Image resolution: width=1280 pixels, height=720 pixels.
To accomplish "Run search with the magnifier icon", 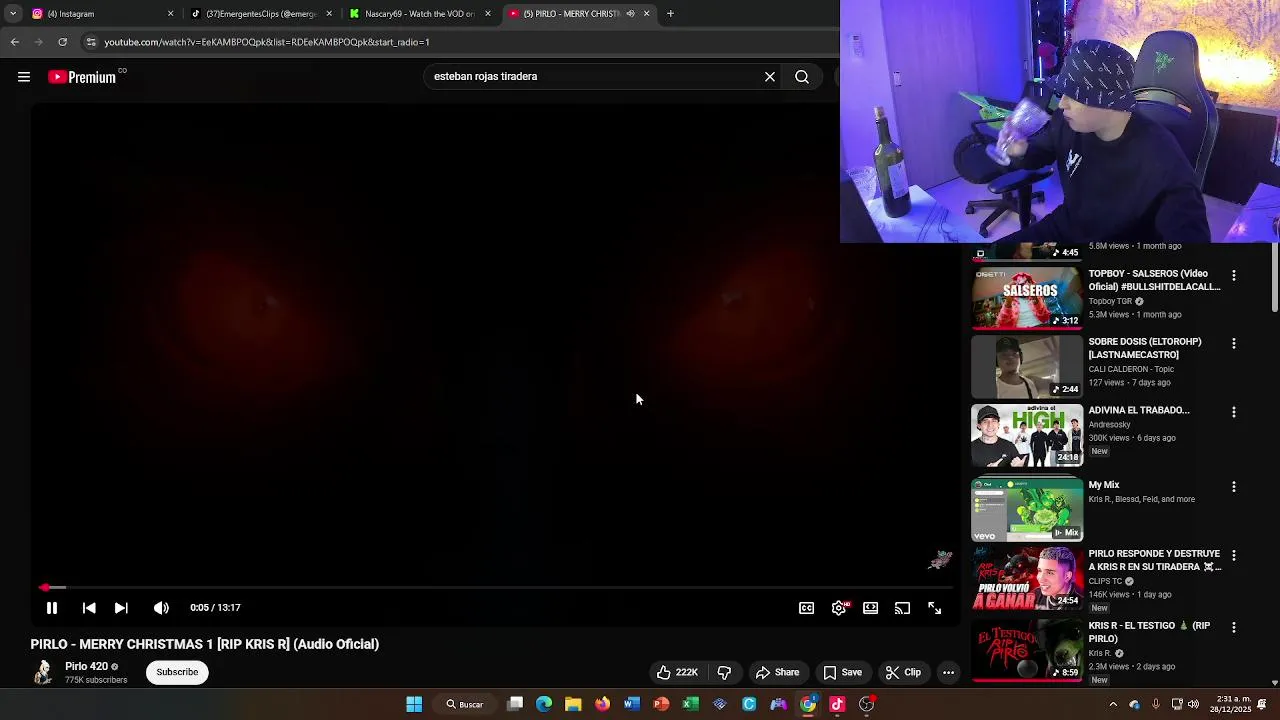I will click(x=802, y=77).
